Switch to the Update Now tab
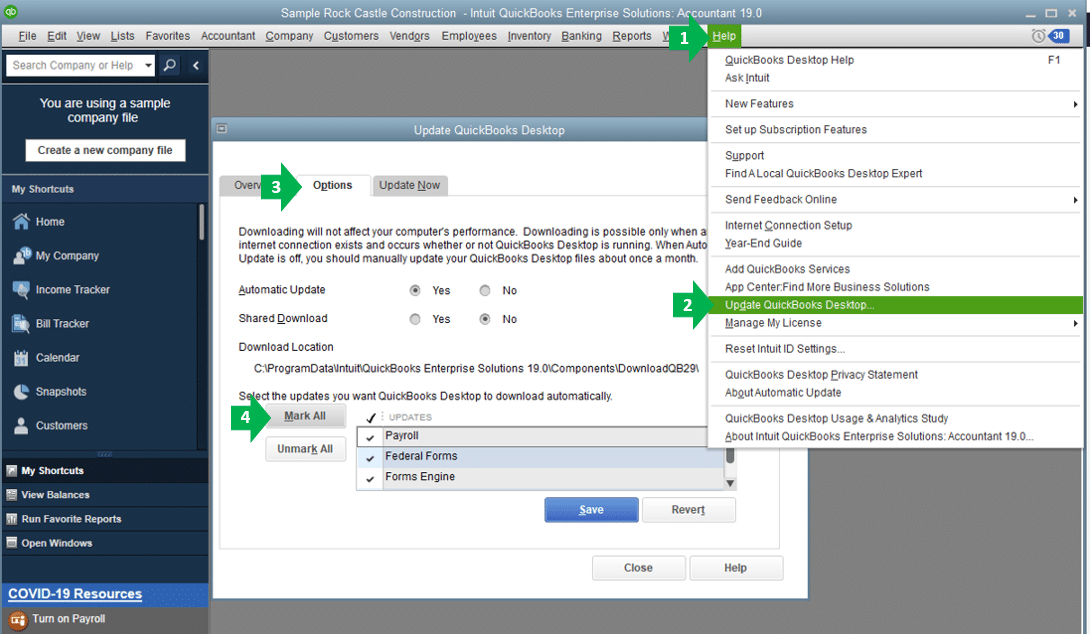This screenshot has height=634, width=1090. [x=410, y=185]
